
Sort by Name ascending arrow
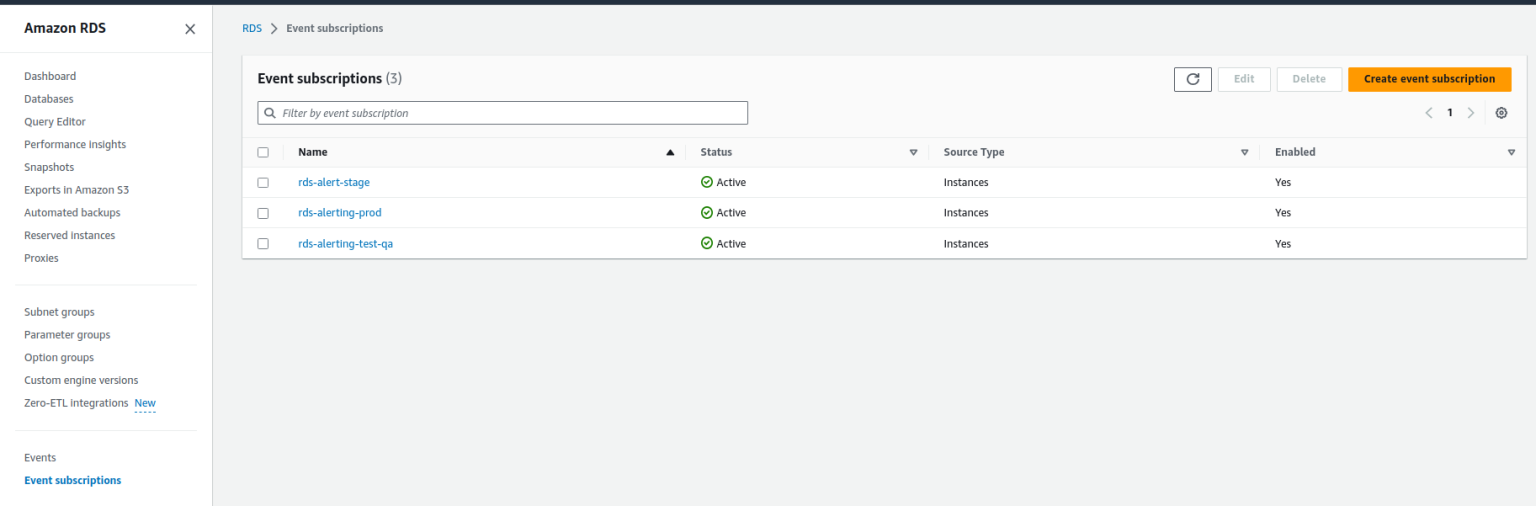670,152
